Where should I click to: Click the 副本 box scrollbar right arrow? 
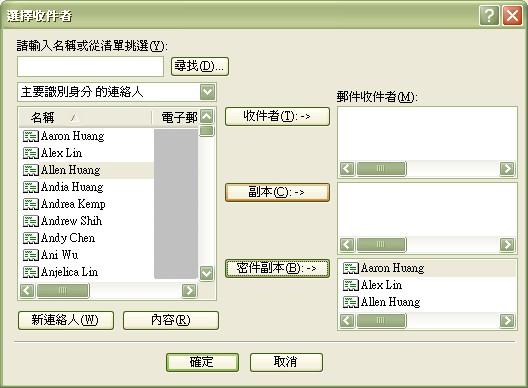point(507,245)
